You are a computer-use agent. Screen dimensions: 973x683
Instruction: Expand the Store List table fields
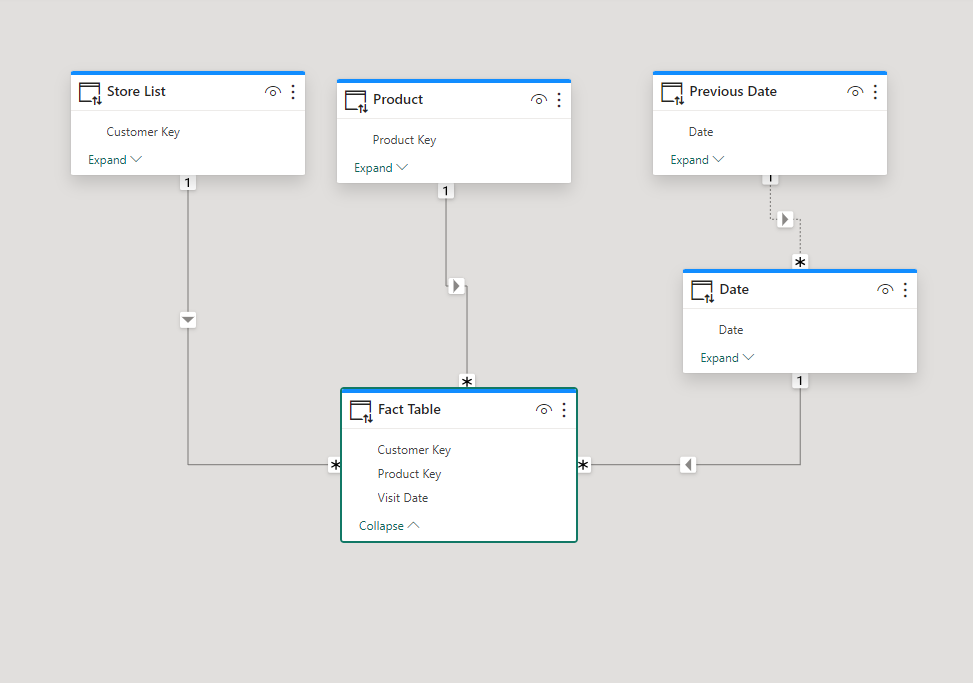pos(115,160)
